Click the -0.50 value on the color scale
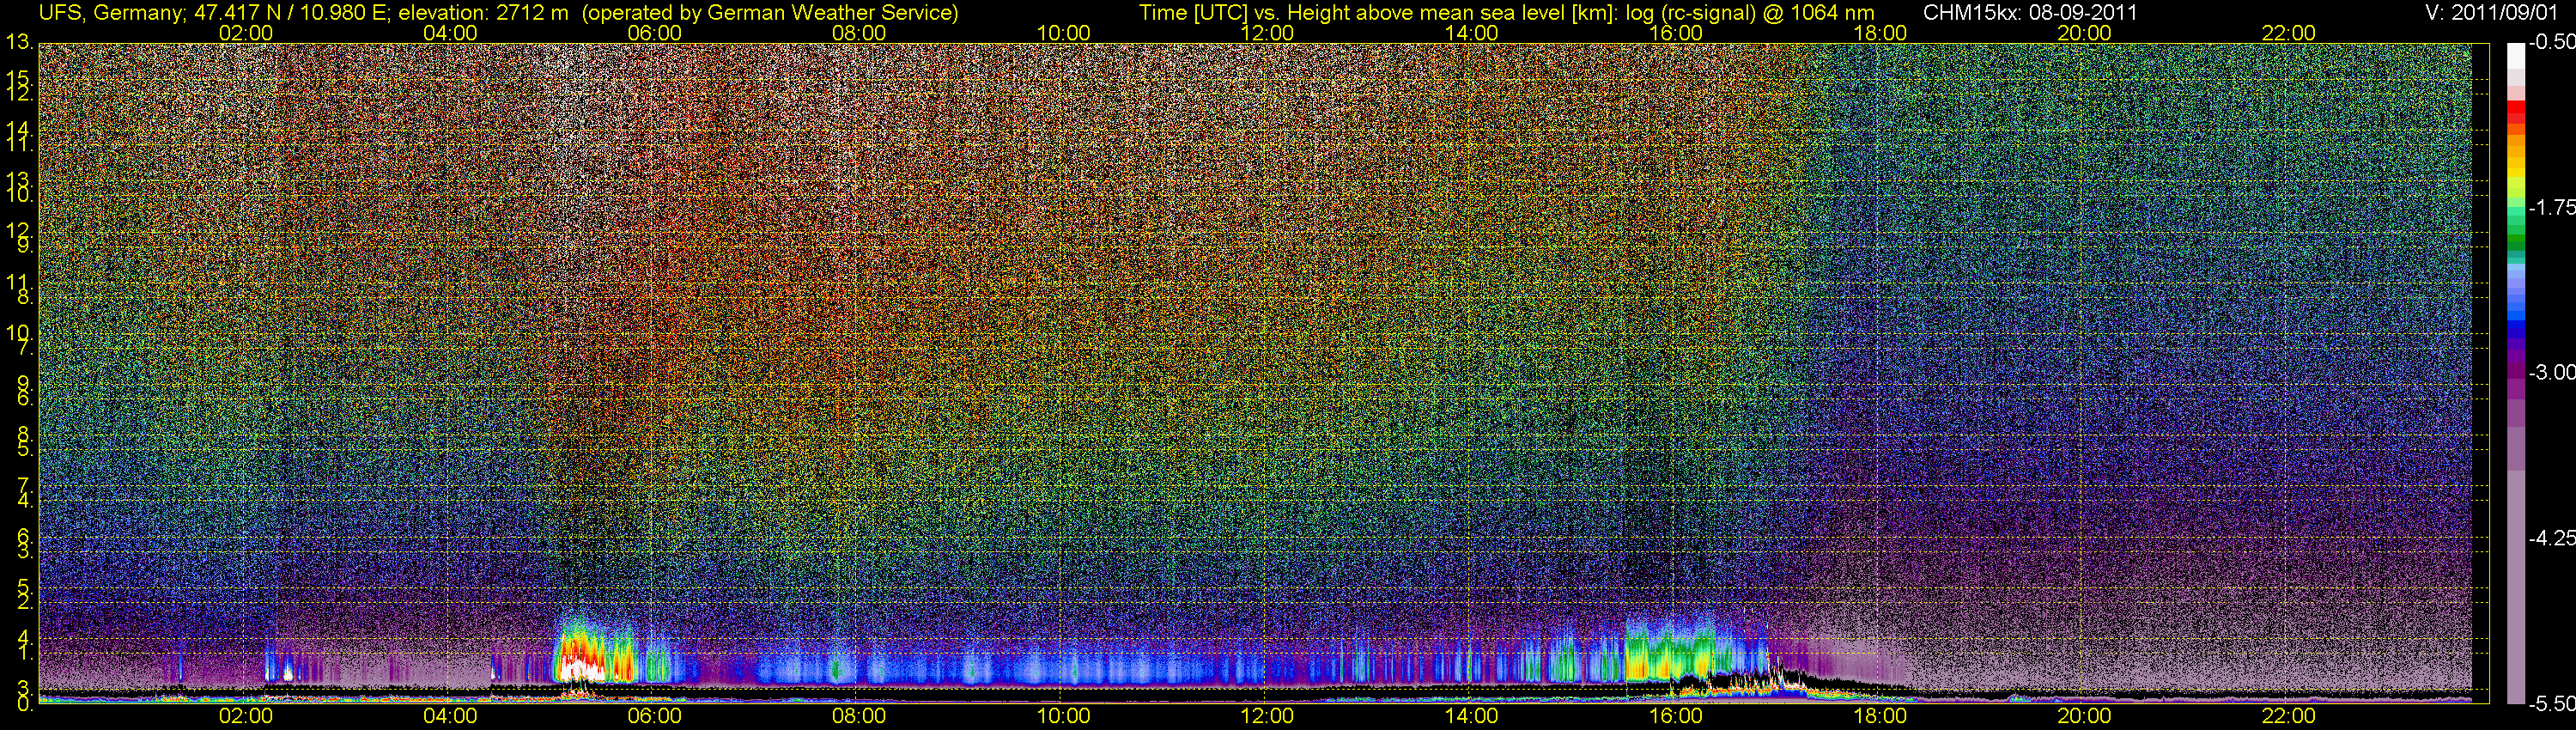This screenshot has width=2576, height=730. (2551, 42)
